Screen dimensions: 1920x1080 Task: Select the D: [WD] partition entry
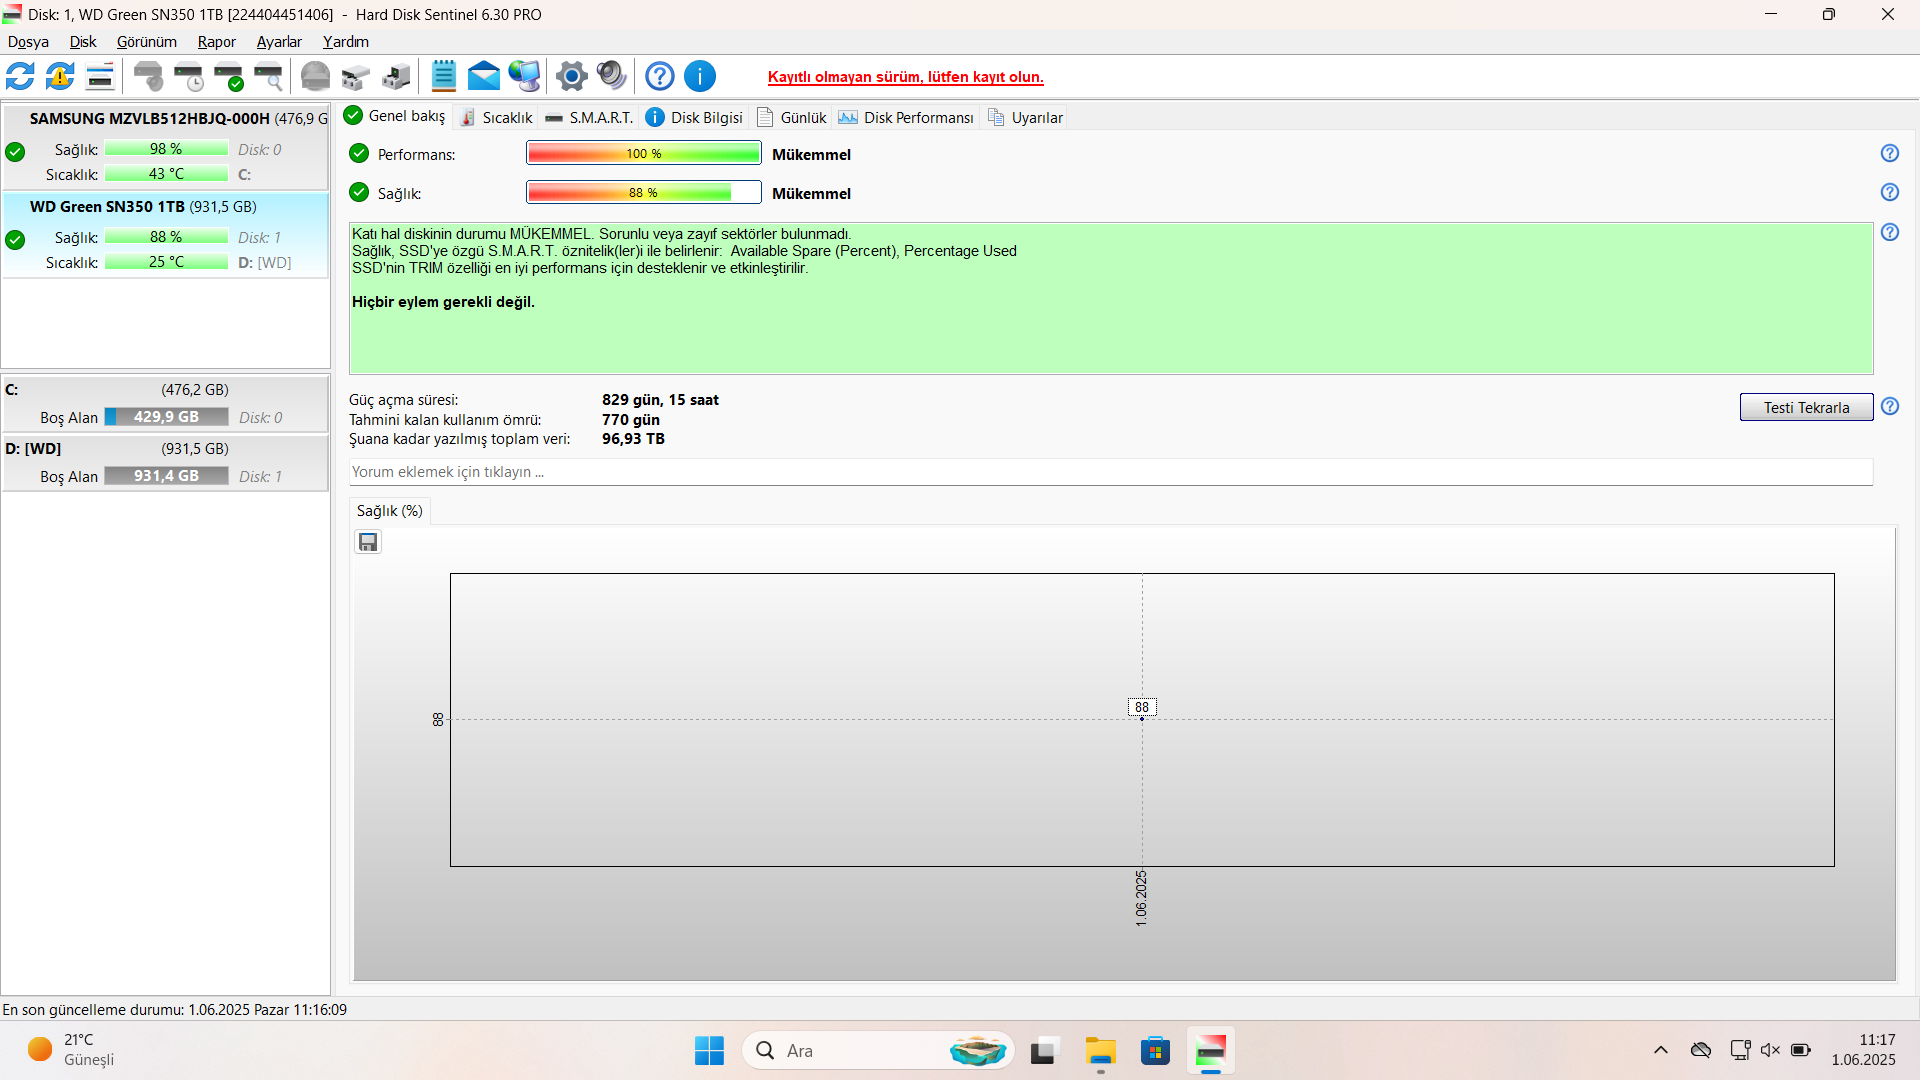coord(165,462)
